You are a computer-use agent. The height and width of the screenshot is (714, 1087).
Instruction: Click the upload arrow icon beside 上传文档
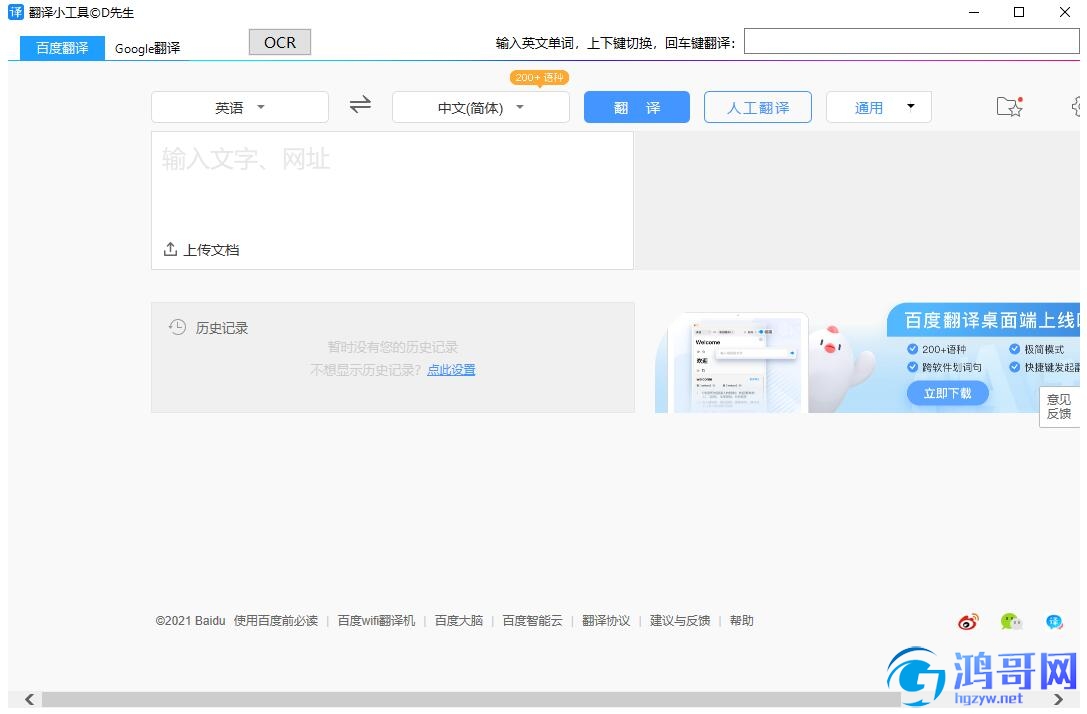(171, 249)
